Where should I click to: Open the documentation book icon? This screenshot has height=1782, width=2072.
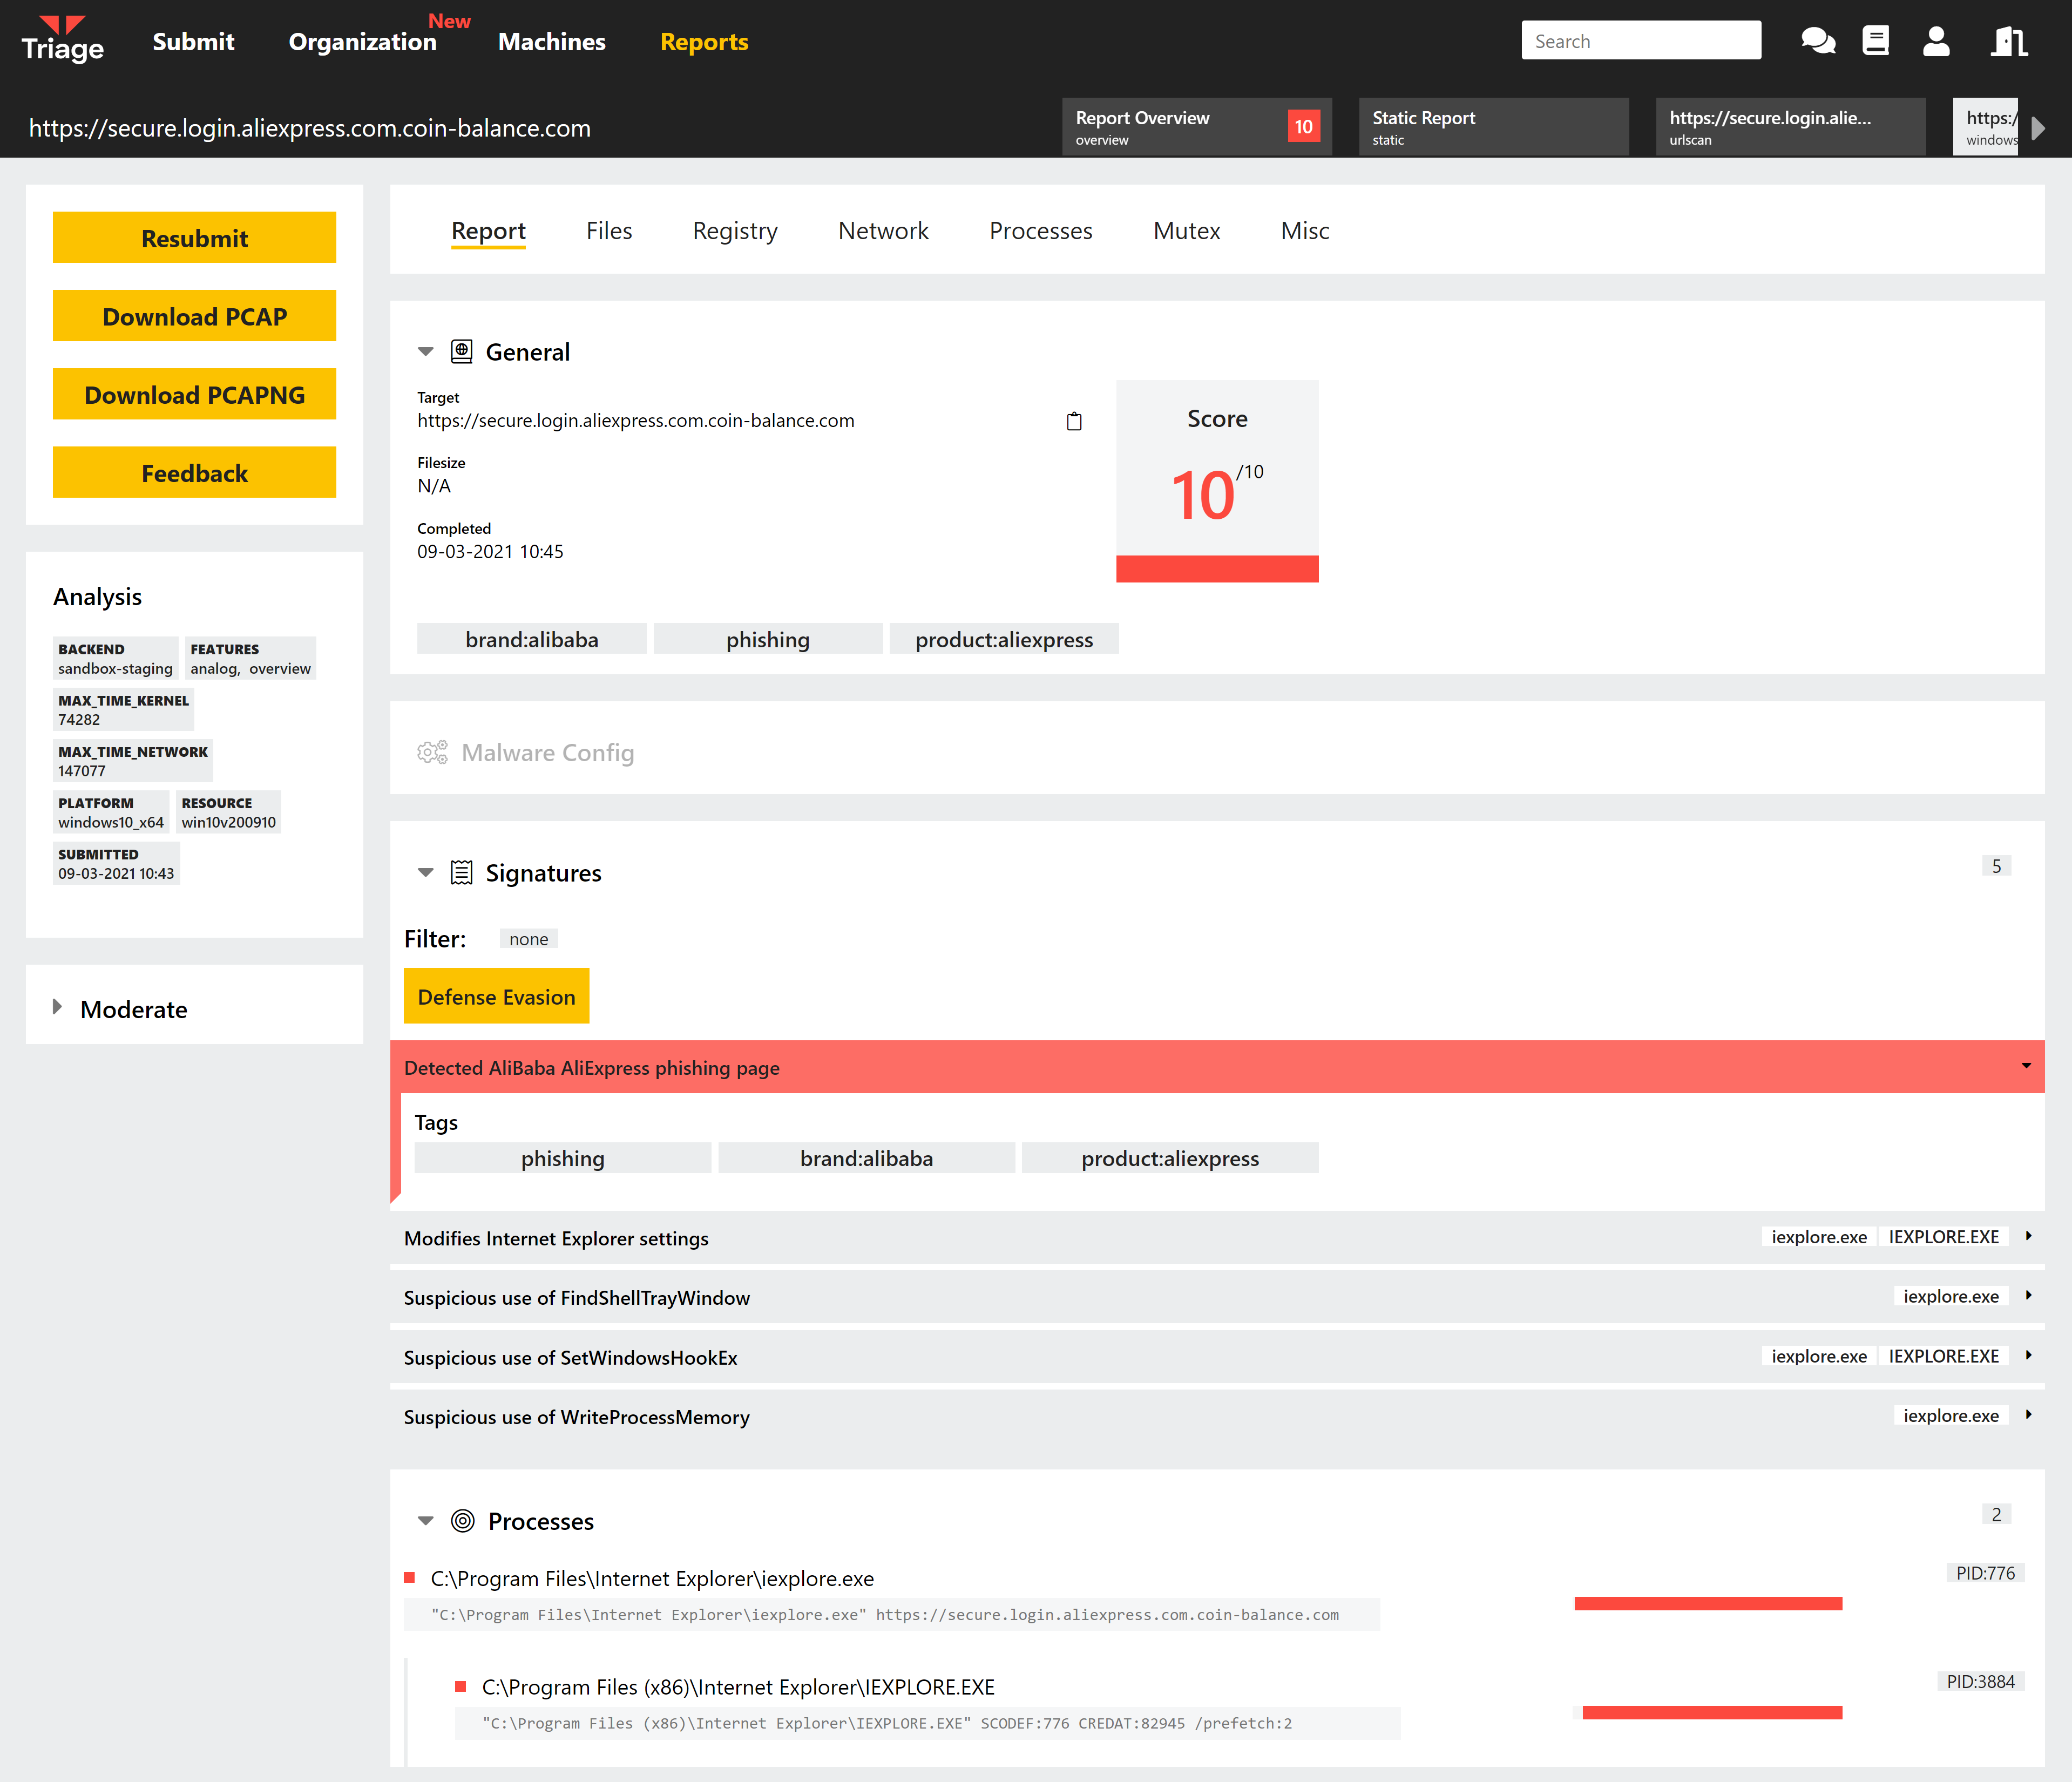pos(1876,41)
